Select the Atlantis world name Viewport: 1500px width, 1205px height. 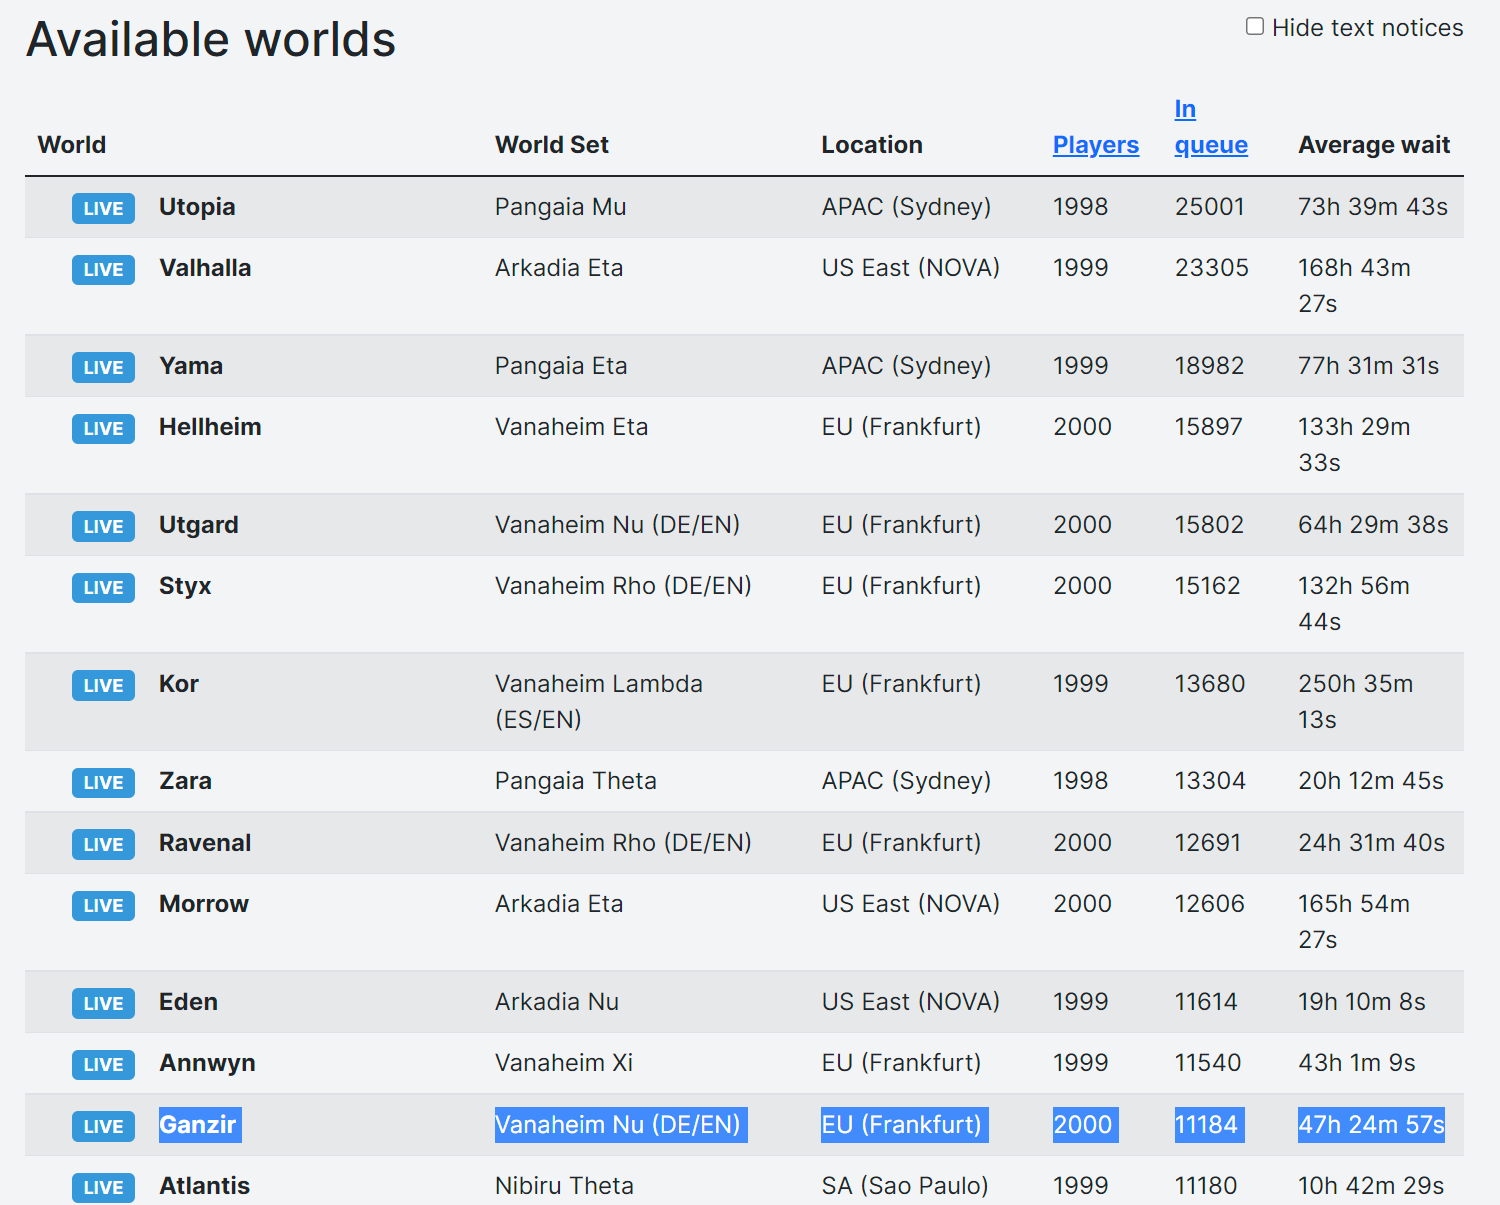tap(204, 1186)
